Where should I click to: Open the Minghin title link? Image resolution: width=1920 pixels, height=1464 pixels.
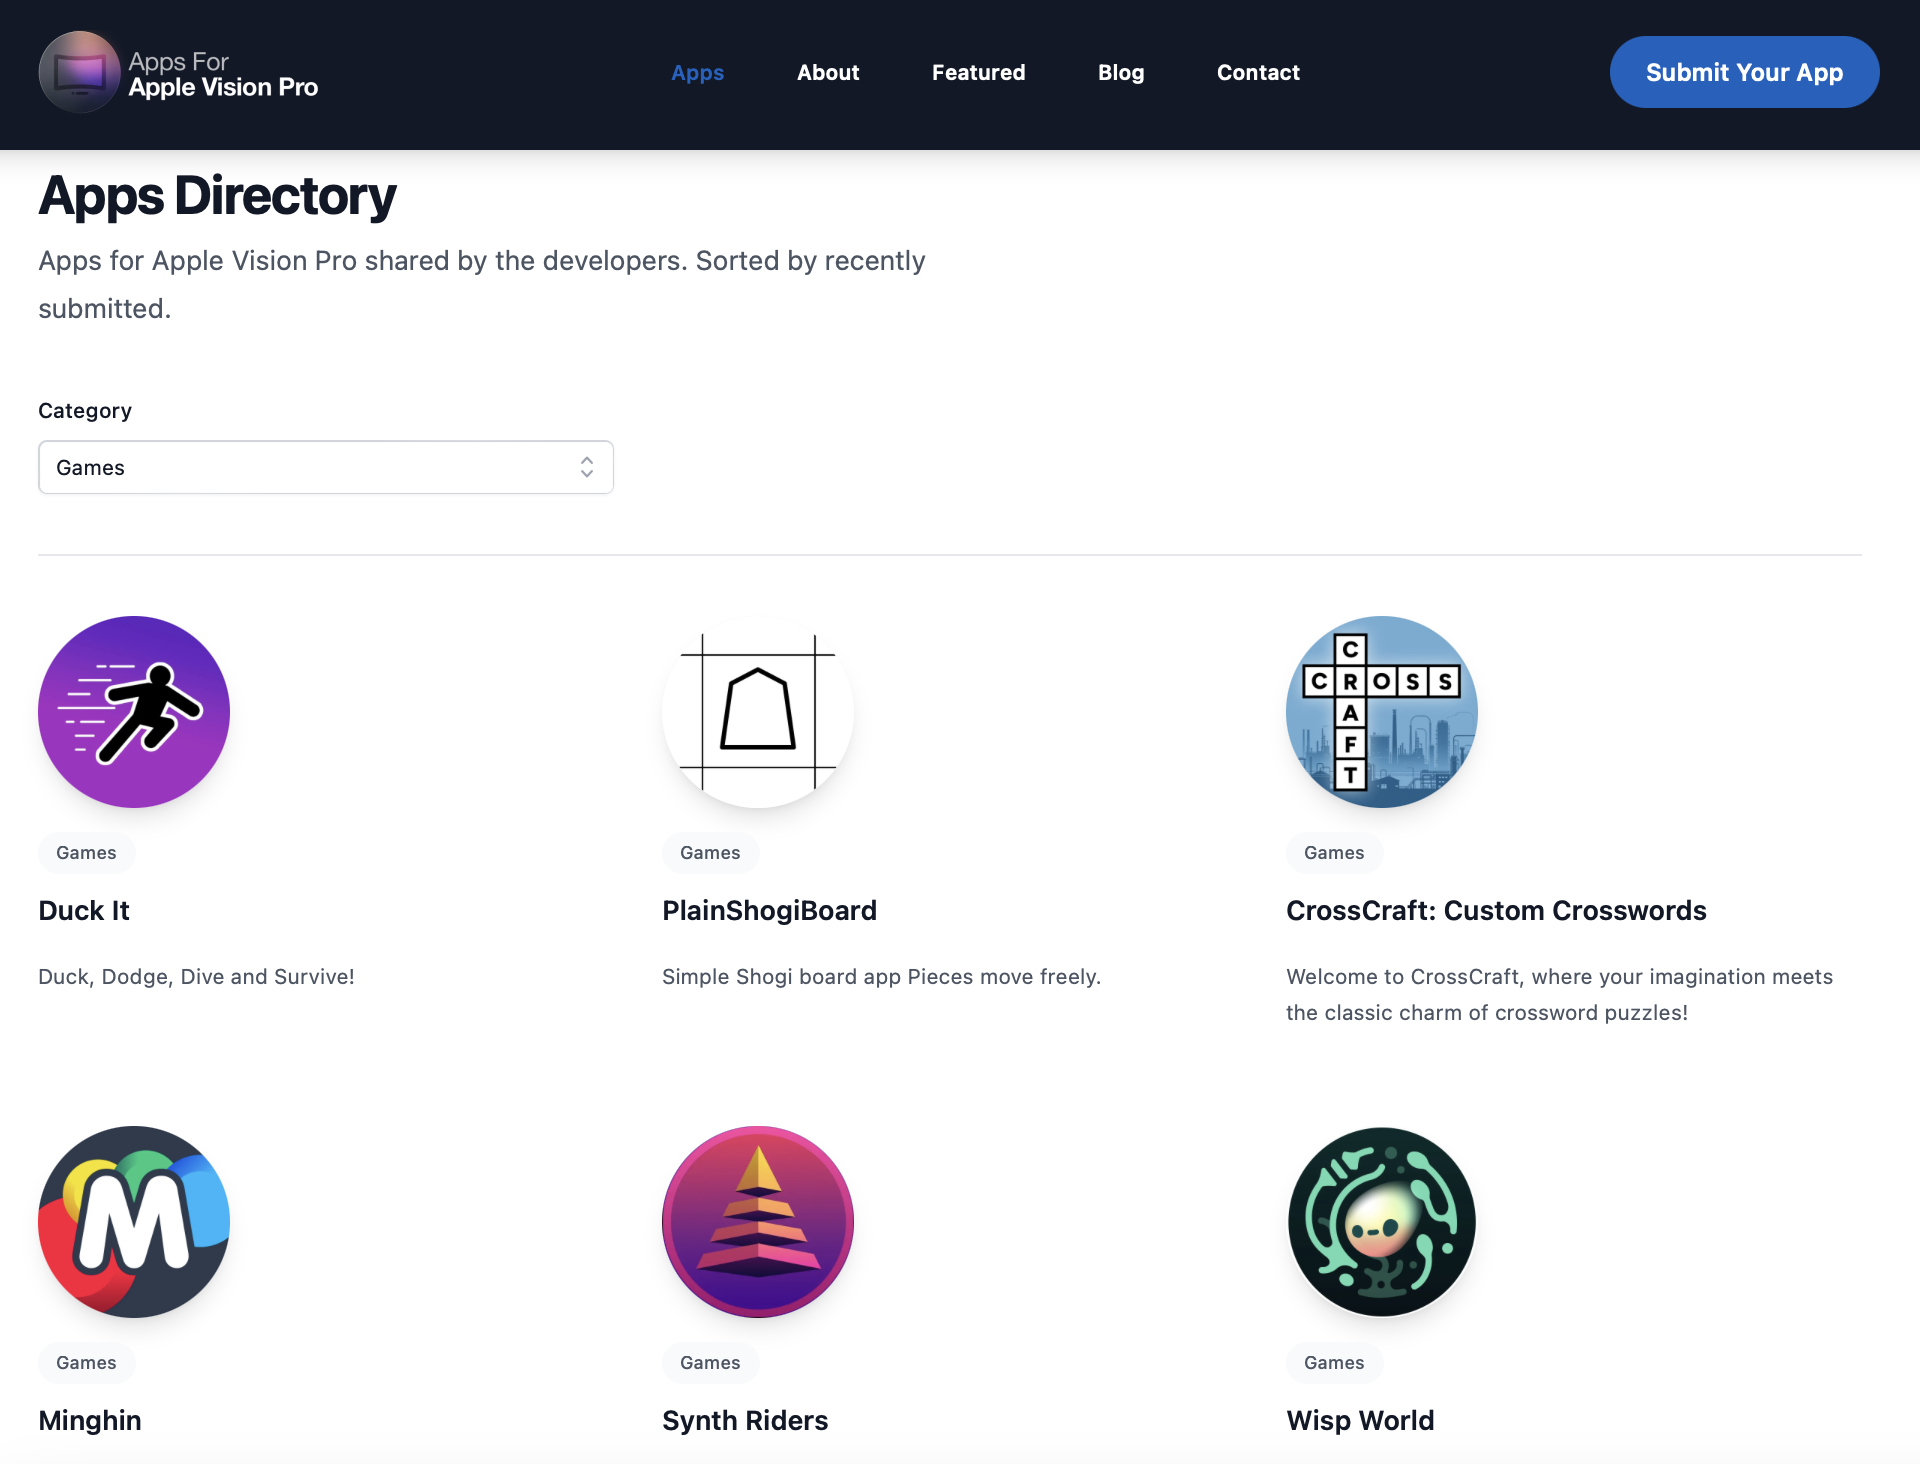coord(90,1420)
